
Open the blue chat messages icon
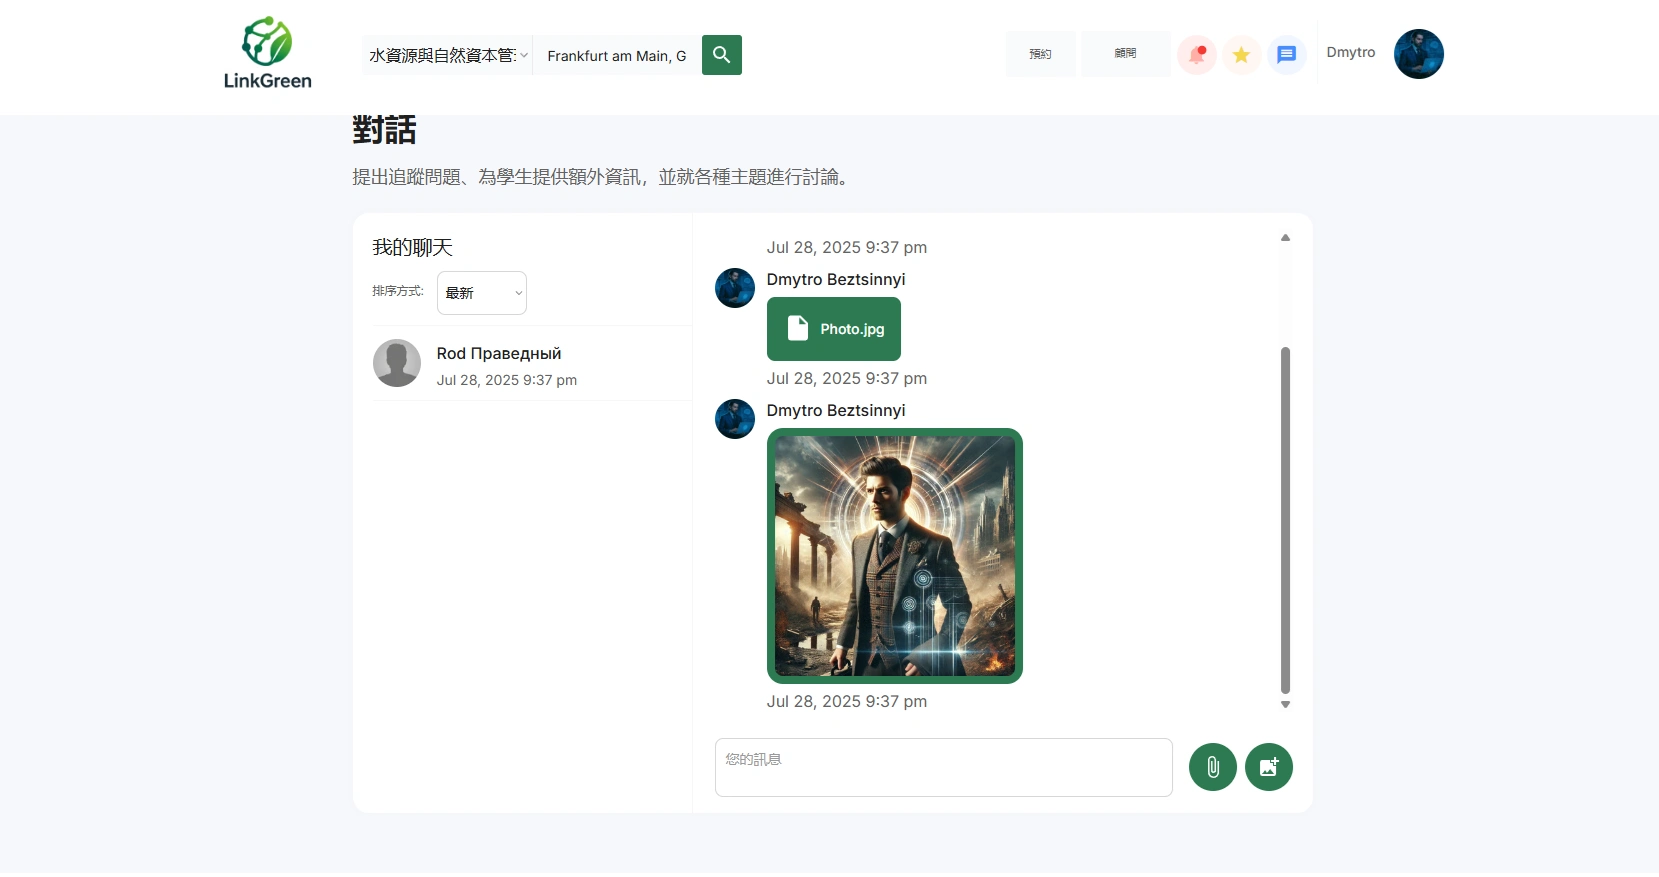pos(1286,55)
